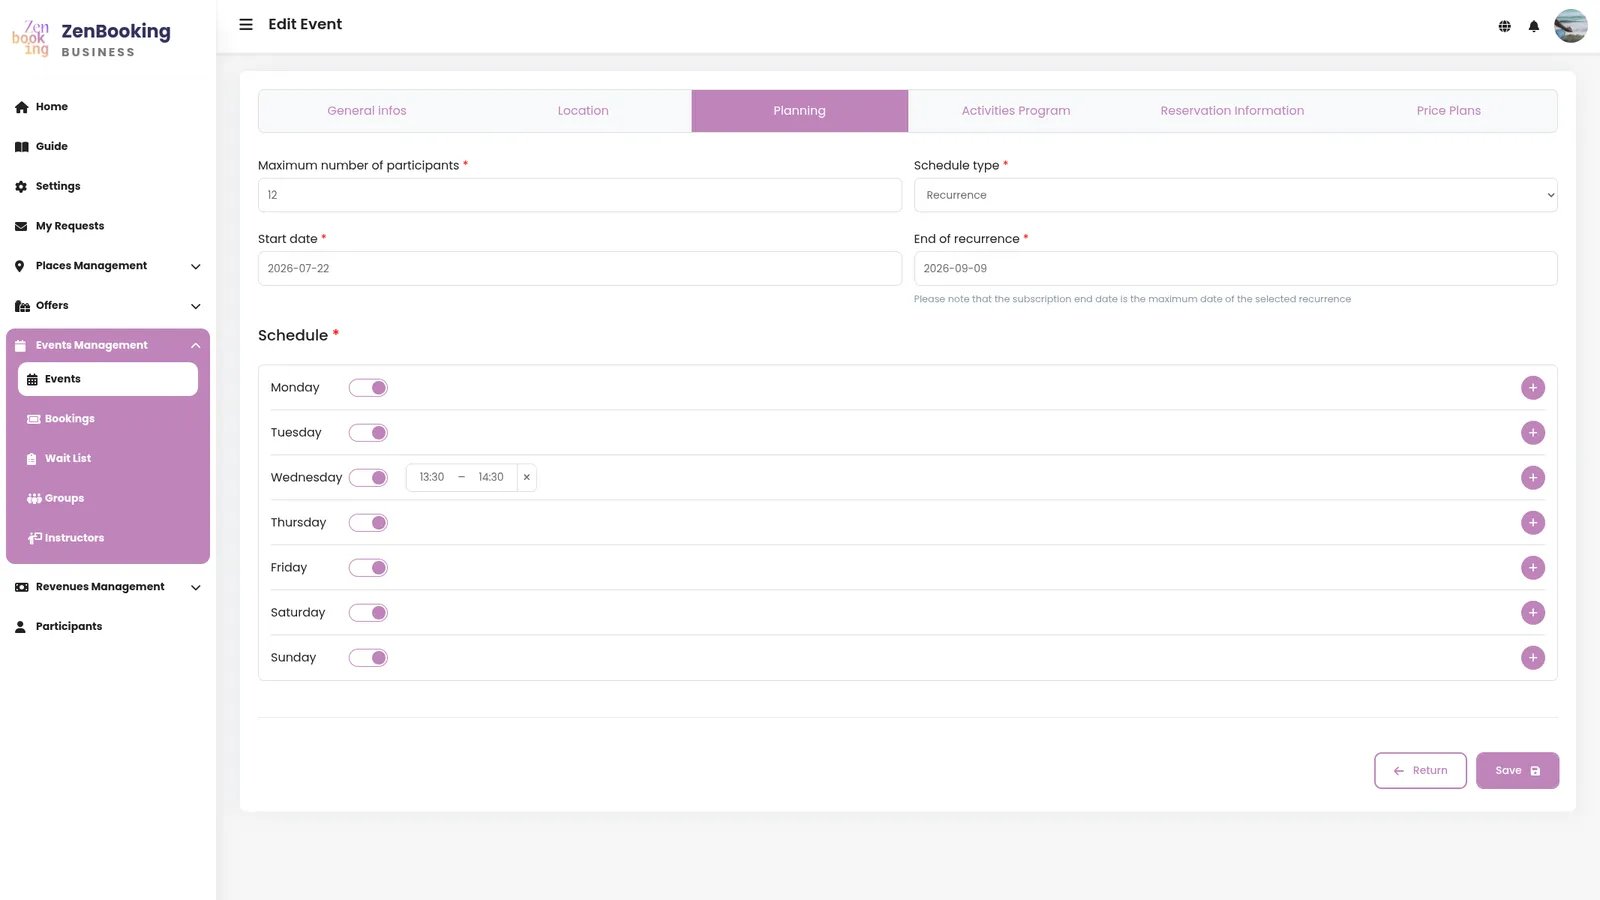Toggle Saturday schedule switch
This screenshot has width=1600, height=900.
(368, 613)
